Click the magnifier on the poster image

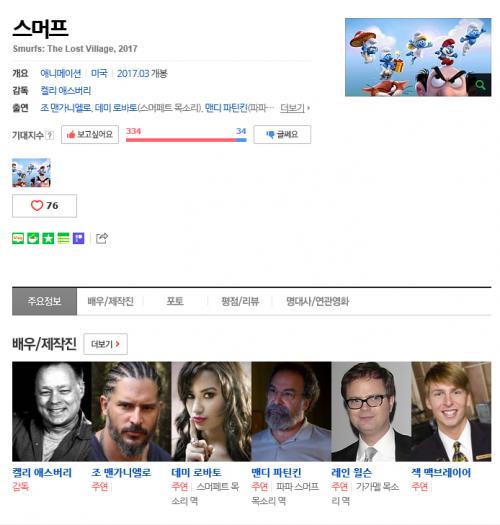480,85
